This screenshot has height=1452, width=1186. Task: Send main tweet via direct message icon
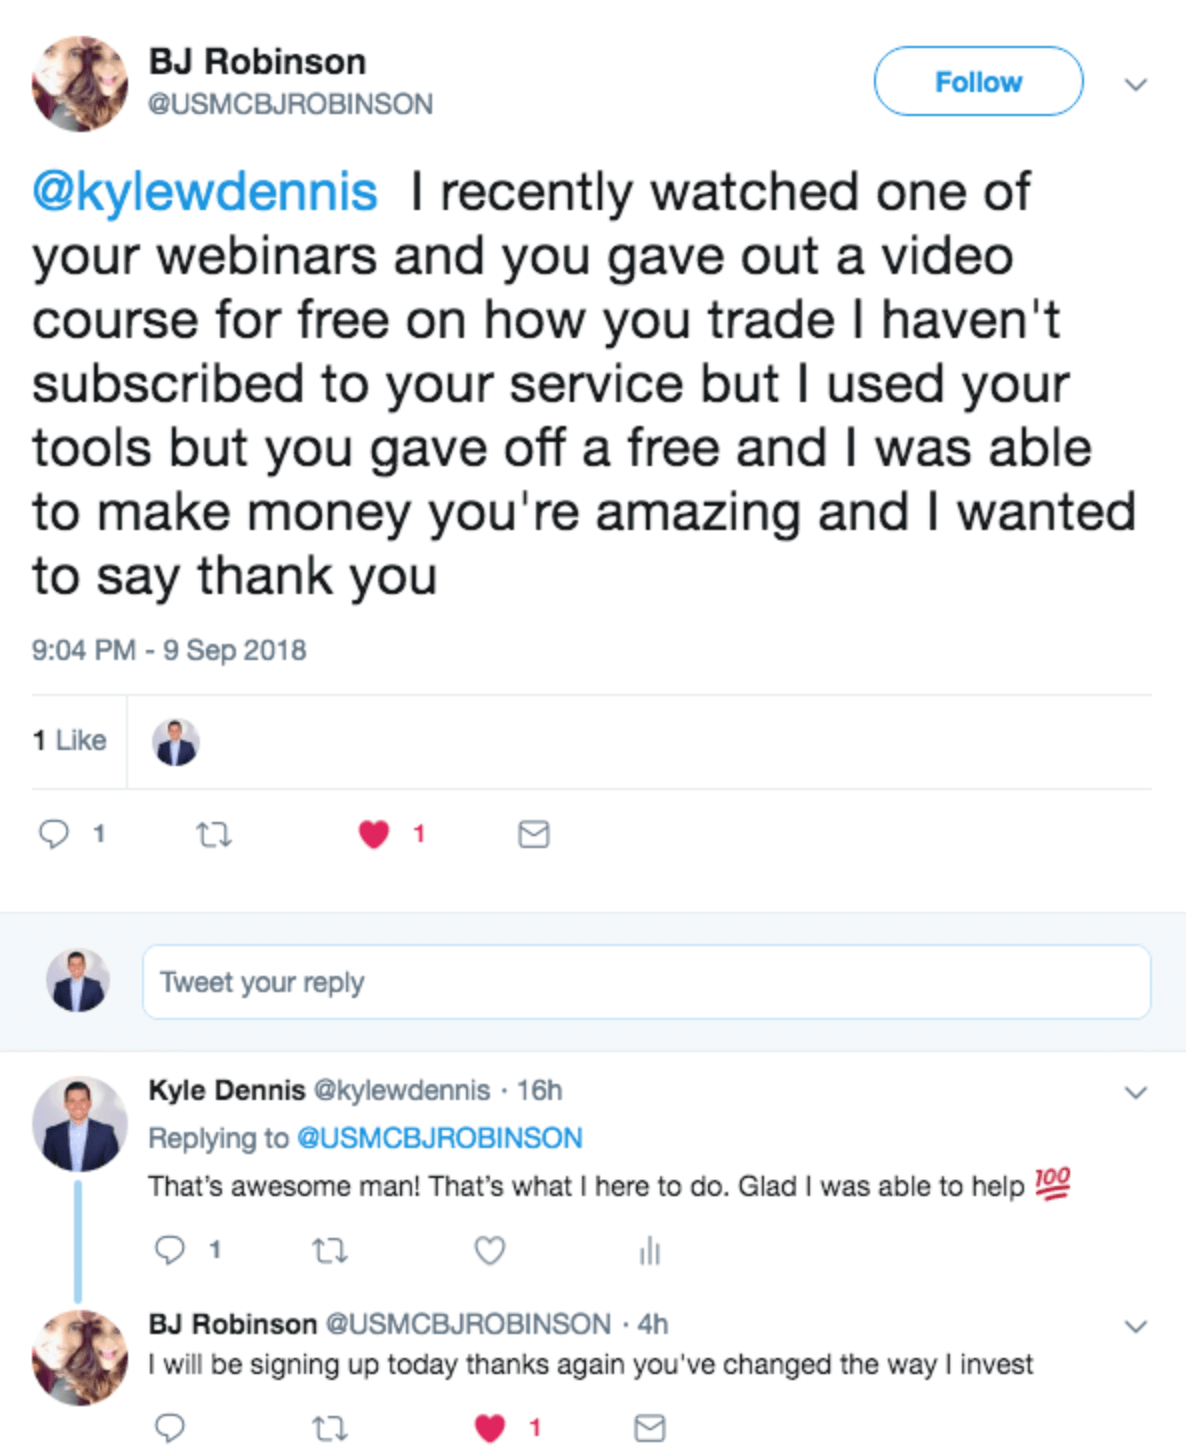pos(533,833)
